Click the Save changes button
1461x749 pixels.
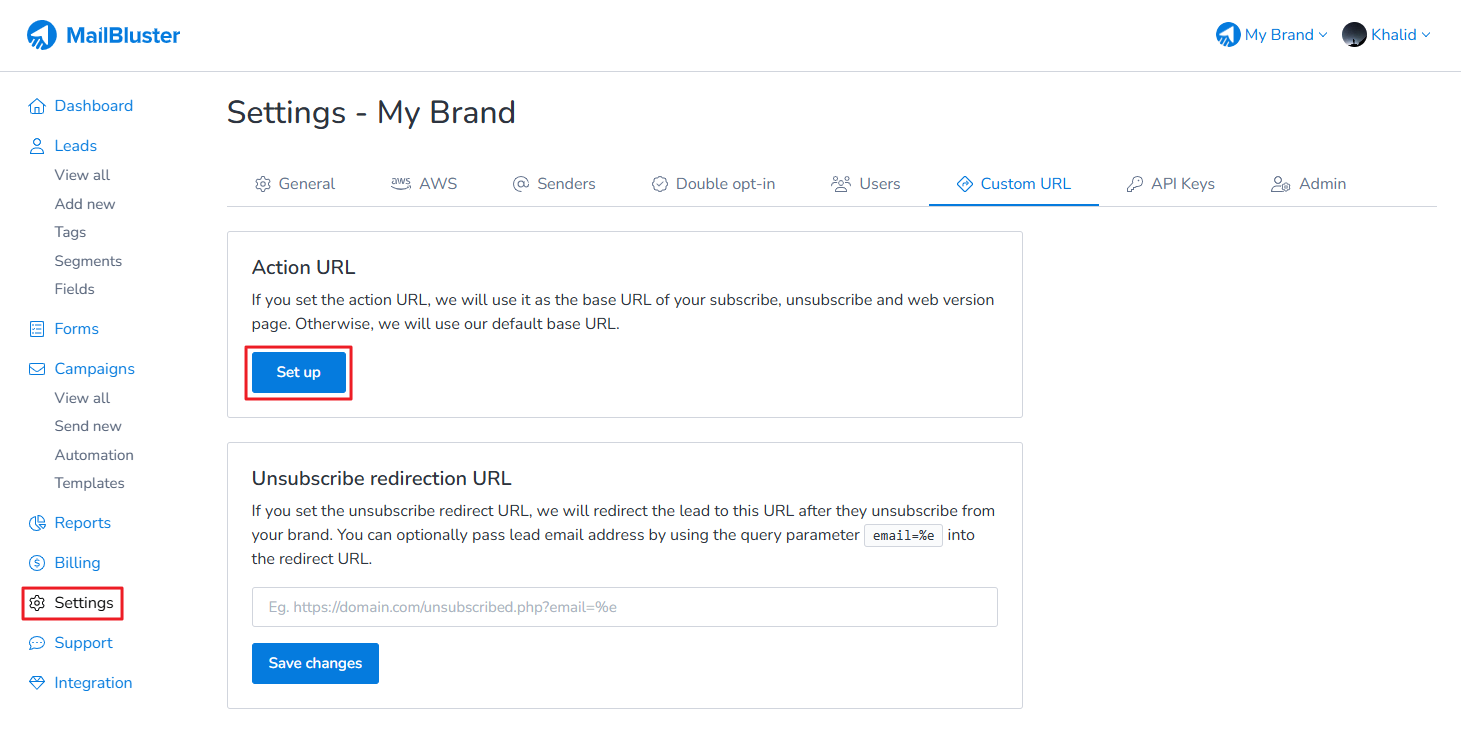(315, 663)
